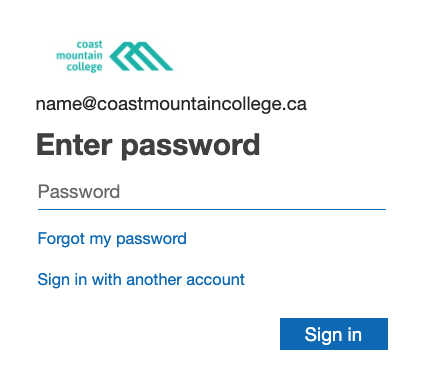Focus the field showing the Password placeholder
This screenshot has height=391, width=429.
coord(212,192)
